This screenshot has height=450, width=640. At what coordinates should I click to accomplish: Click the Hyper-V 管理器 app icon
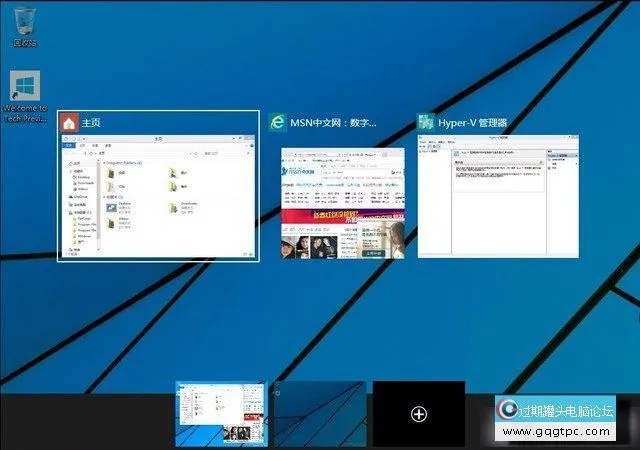pyautogui.click(x=427, y=122)
